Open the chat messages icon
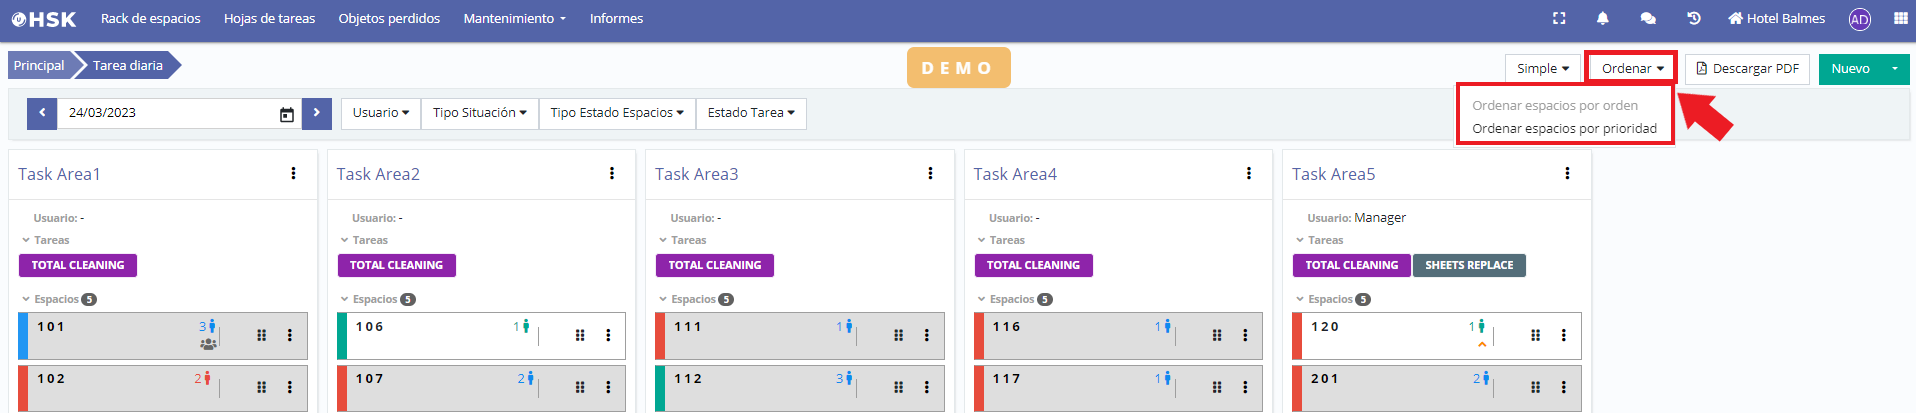Viewport: 1916px width, 413px height. [x=1648, y=18]
